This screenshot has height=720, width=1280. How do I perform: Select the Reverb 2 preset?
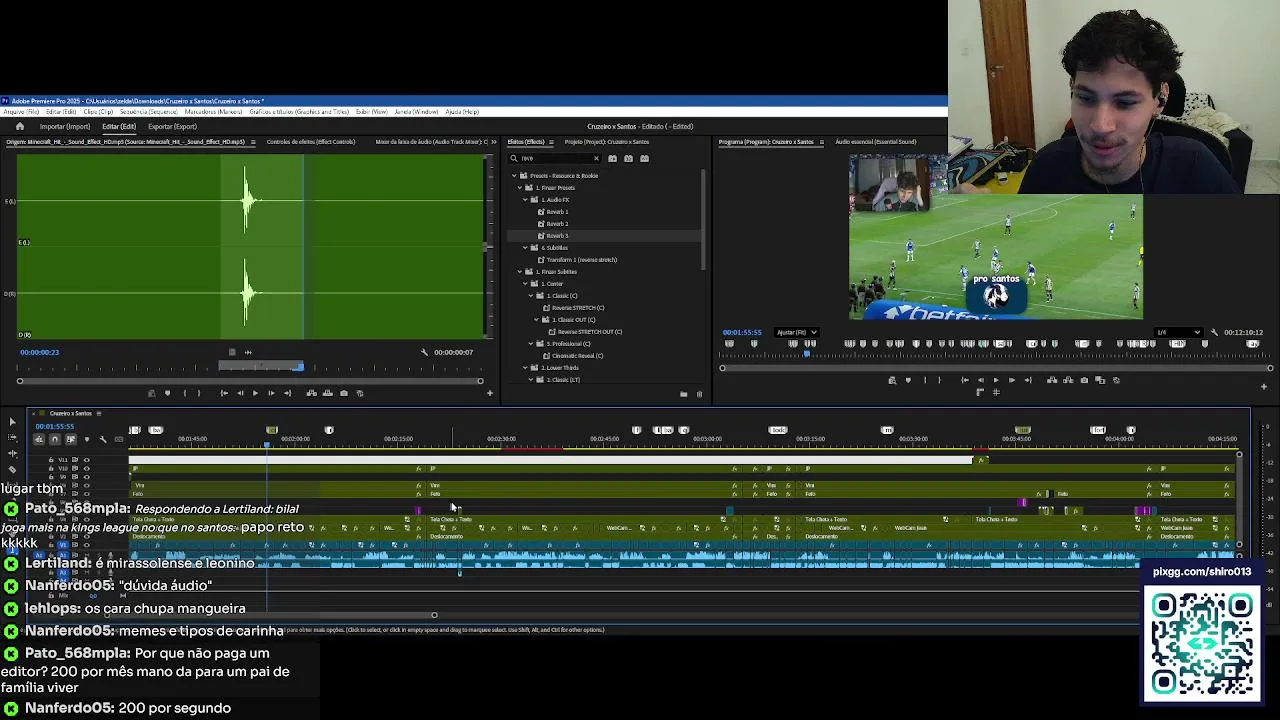click(x=557, y=224)
